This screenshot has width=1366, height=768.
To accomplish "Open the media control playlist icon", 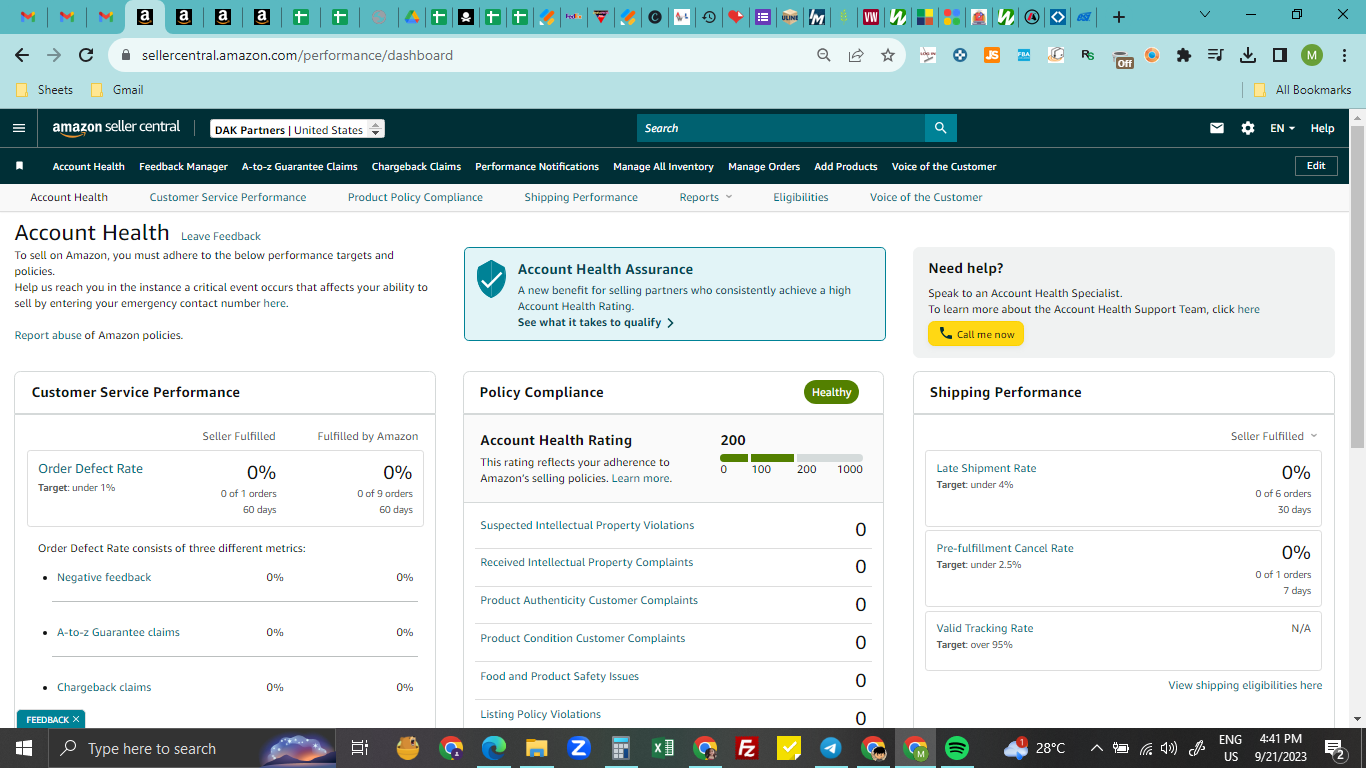I will click(1216, 55).
